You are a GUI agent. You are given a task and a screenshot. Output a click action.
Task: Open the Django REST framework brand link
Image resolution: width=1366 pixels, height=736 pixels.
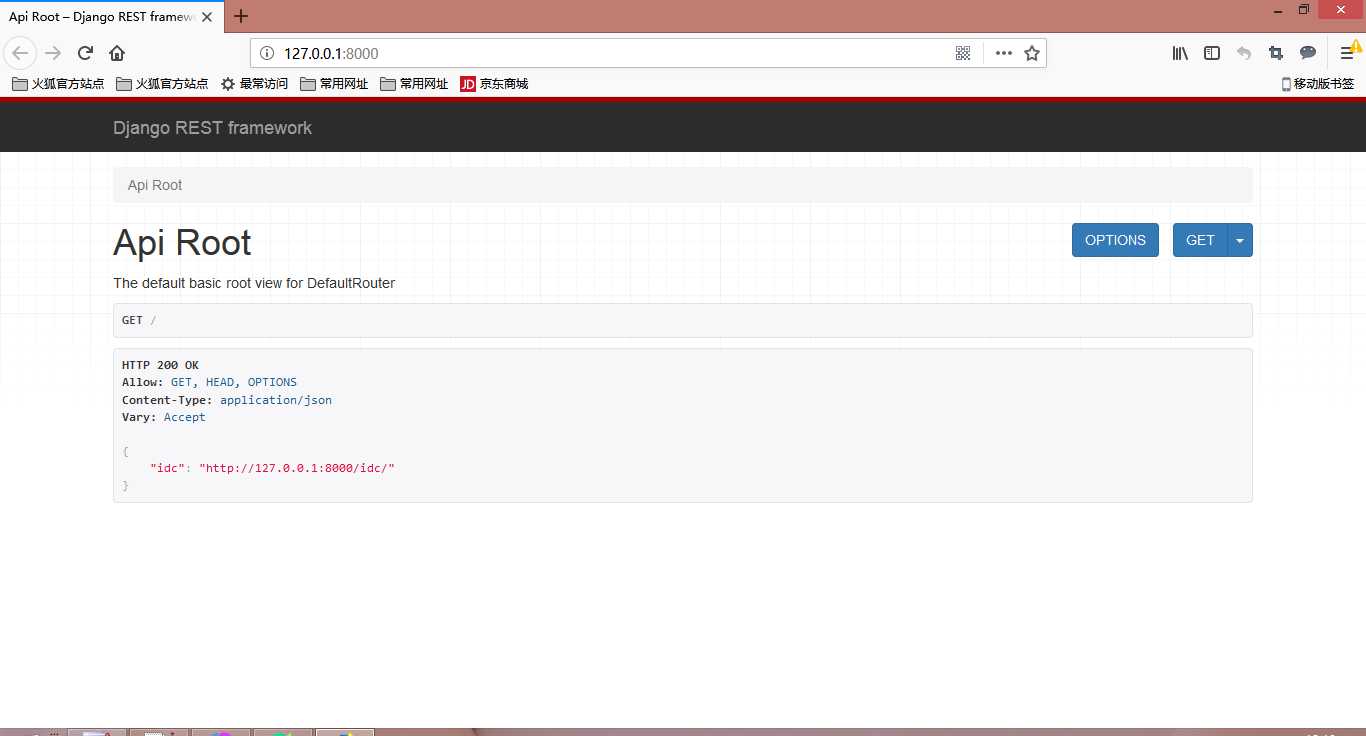pos(212,128)
